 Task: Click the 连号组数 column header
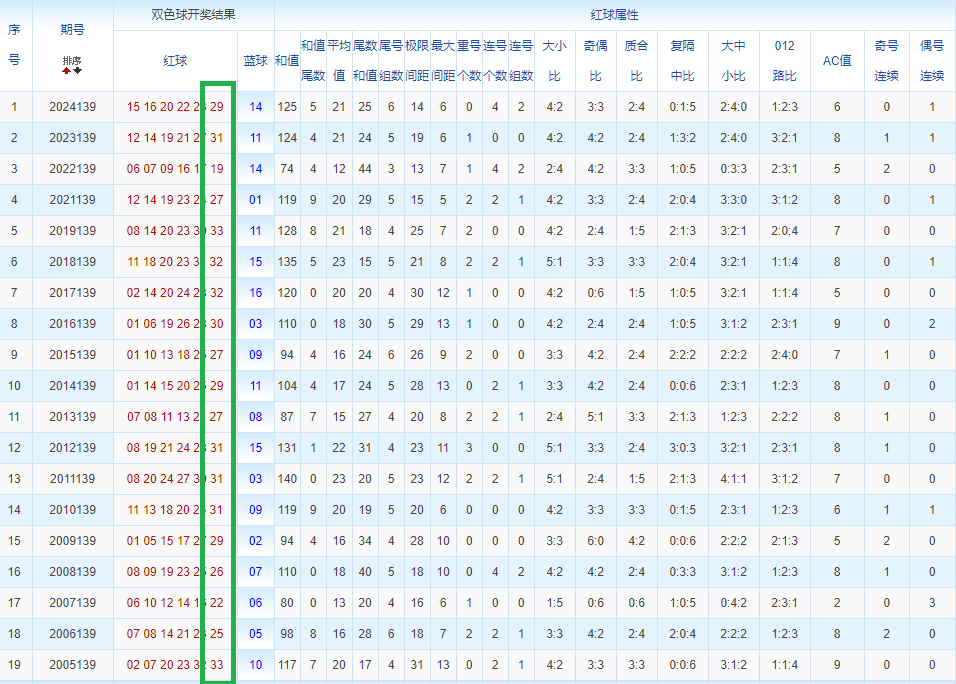[521, 61]
